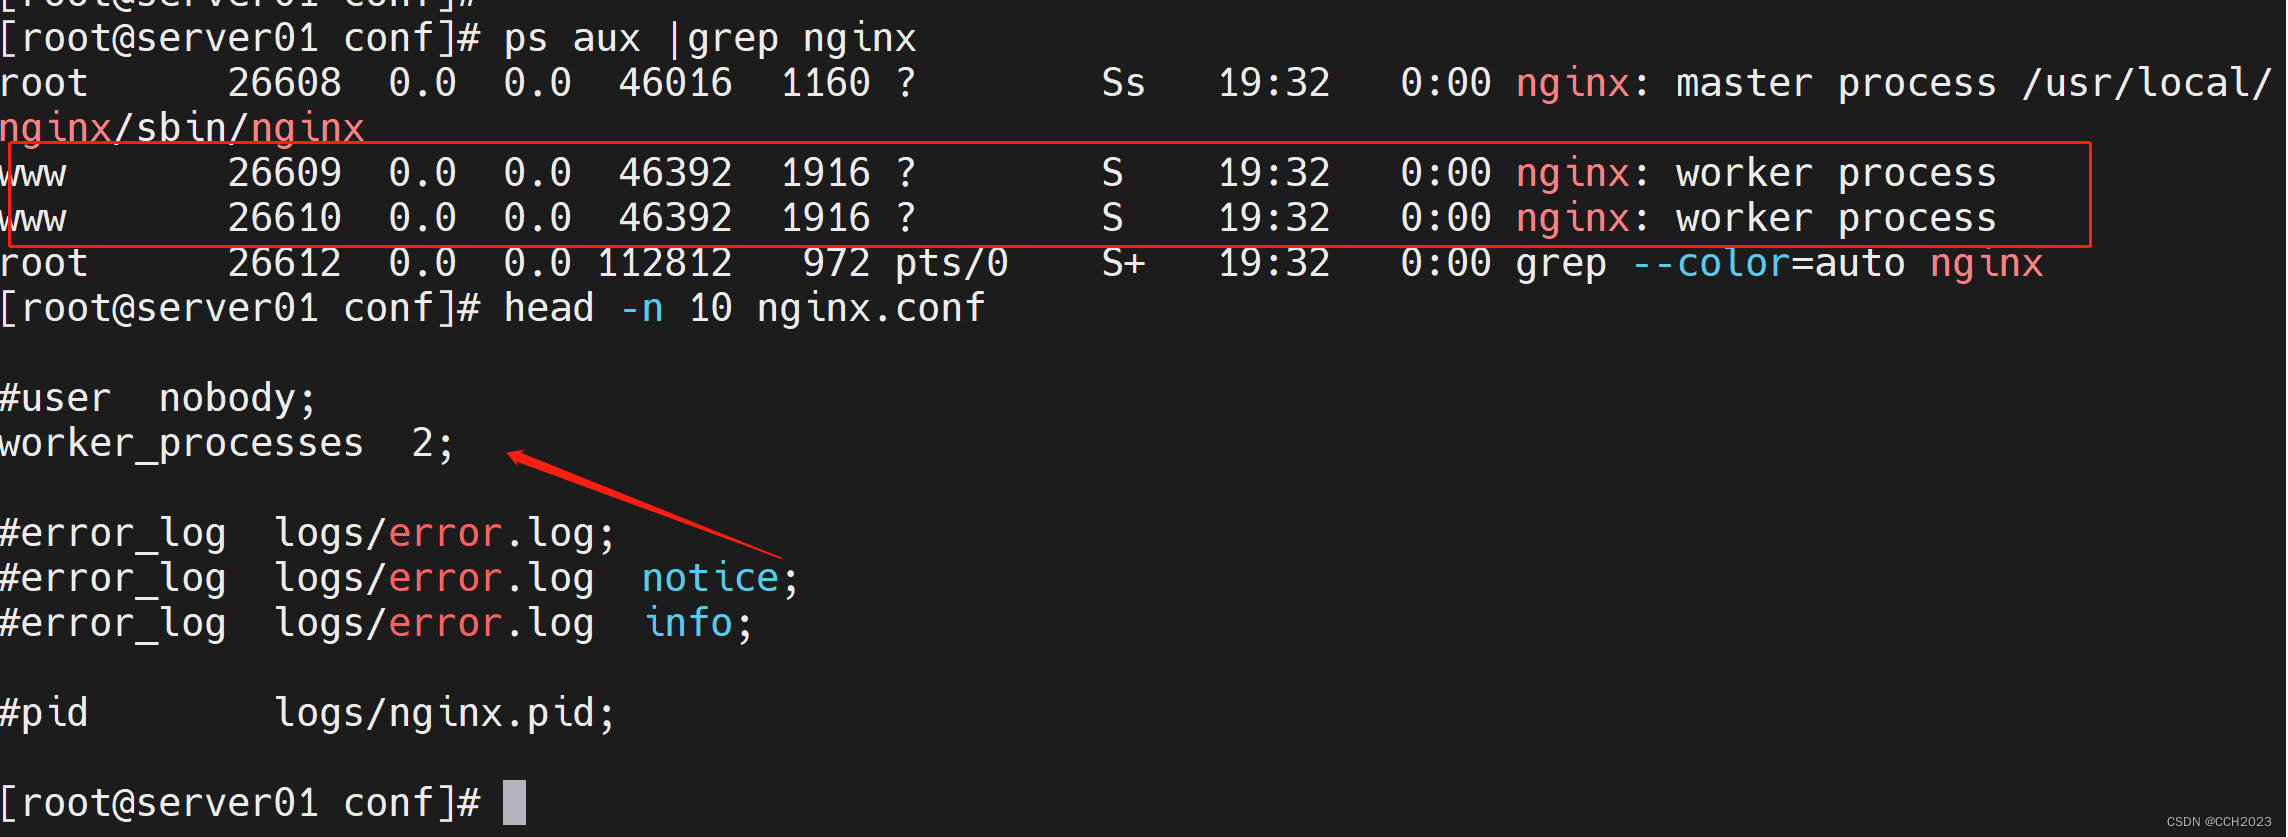The height and width of the screenshot is (837, 2288).
Task: Click the '#pid' commented directive
Action: pyautogui.click(x=44, y=713)
